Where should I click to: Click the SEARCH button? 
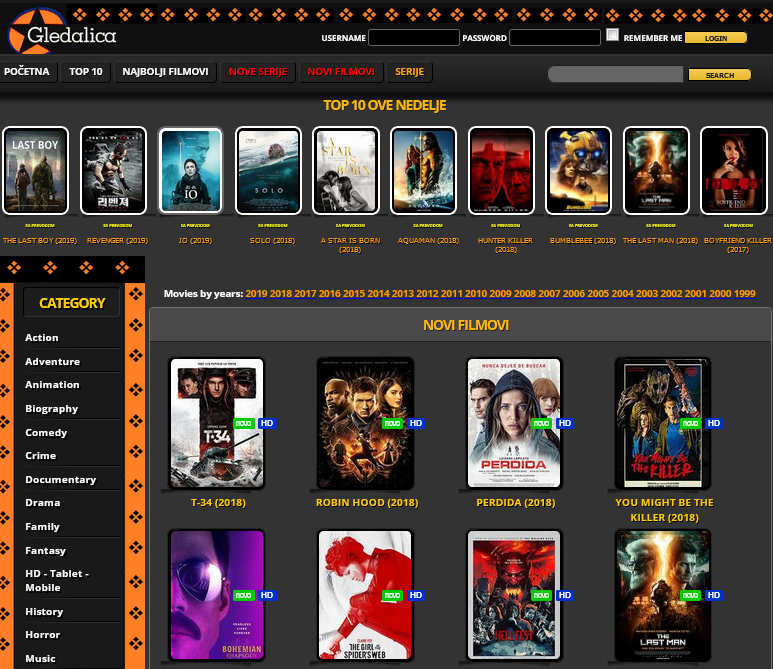click(x=720, y=75)
